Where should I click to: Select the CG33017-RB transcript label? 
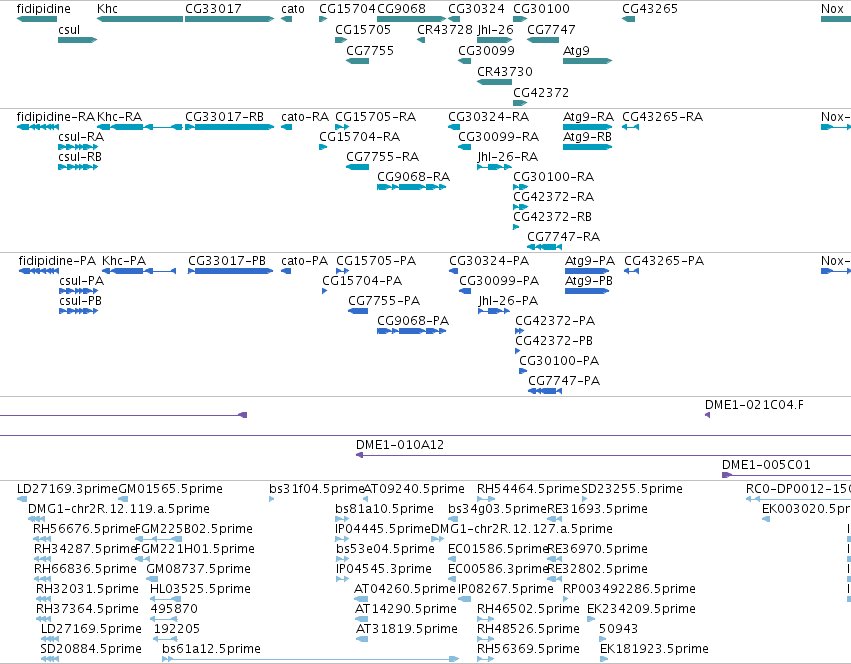(x=225, y=117)
